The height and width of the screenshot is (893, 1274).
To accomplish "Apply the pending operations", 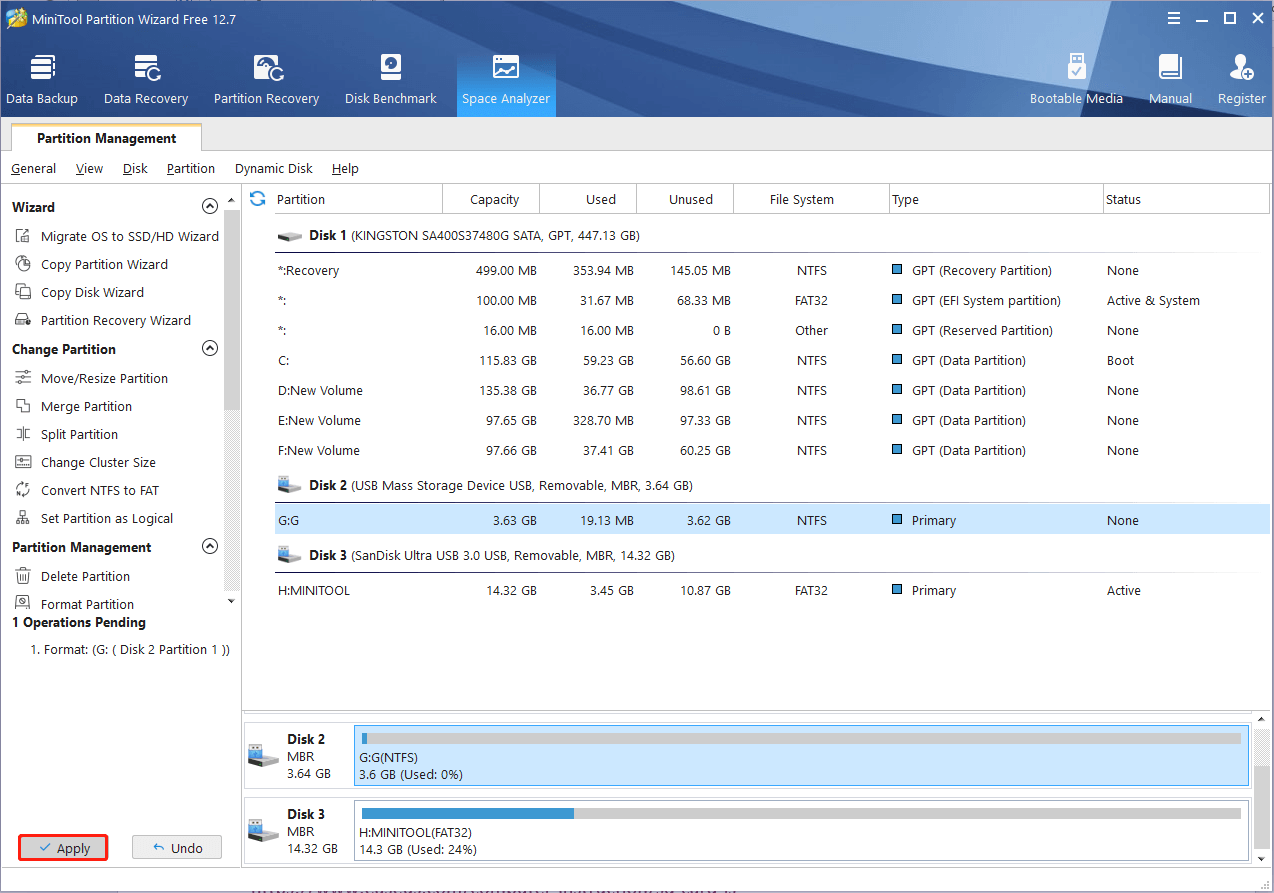I will click(63, 848).
